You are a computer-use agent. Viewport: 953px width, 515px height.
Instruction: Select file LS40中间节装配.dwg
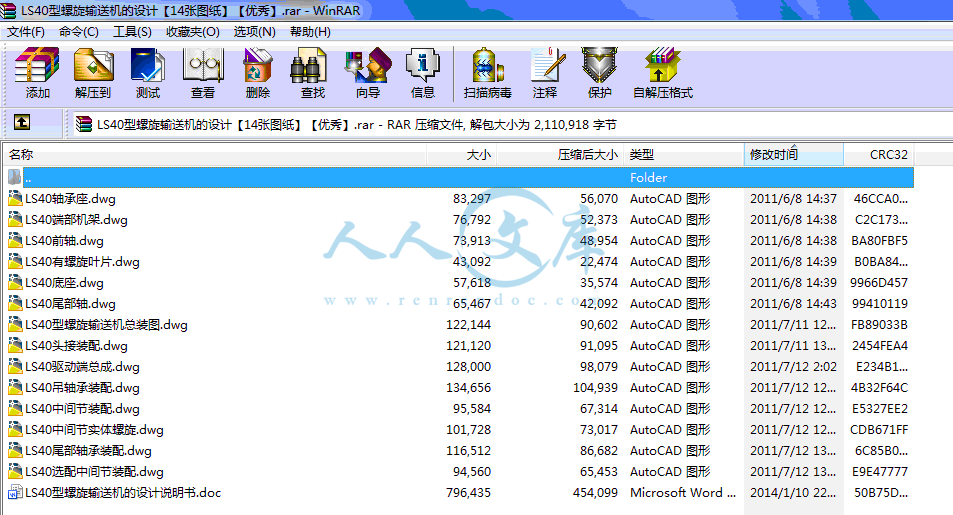pos(83,409)
